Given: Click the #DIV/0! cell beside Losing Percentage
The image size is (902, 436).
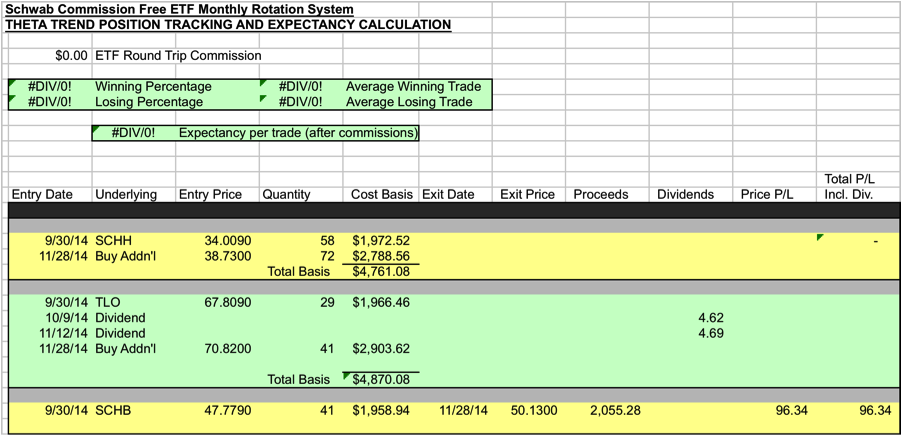Looking at the screenshot, I should pyautogui.click(x=50, y=102).
